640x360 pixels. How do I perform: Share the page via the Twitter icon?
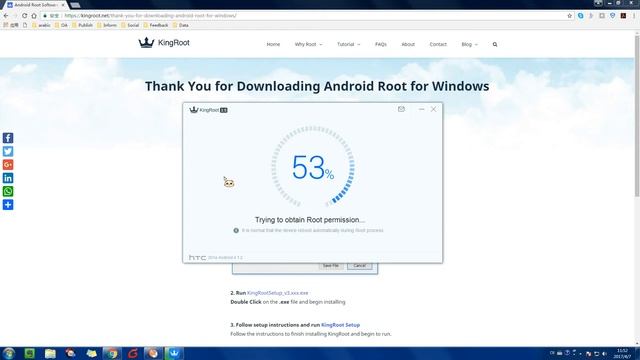[x=8, y=151]
